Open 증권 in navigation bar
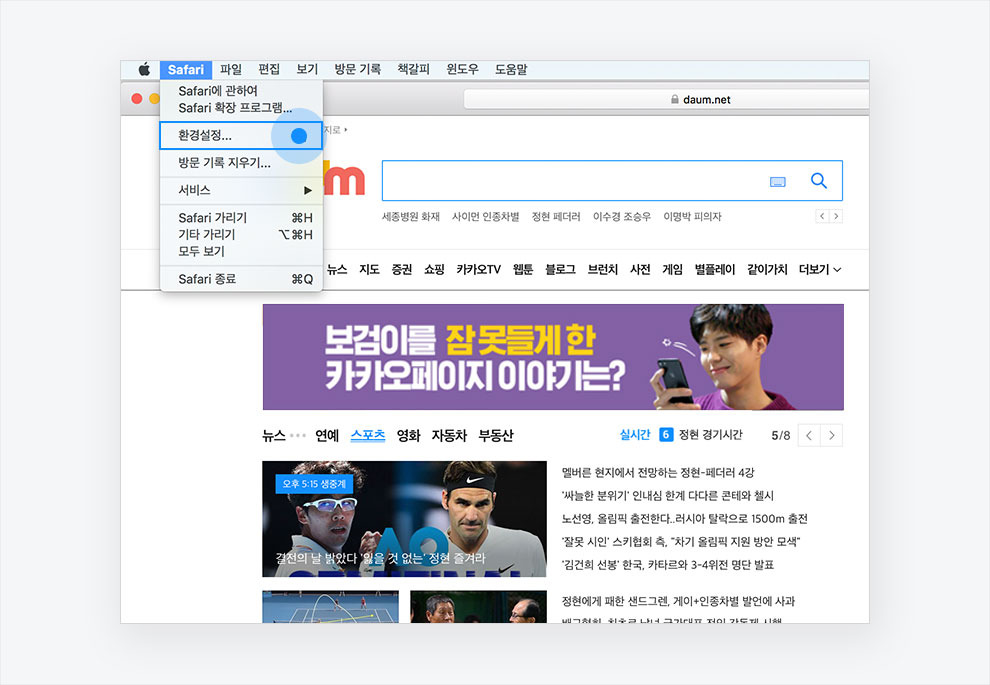Viewport: 990px width, 685px height. pyautogui.click(x=402, y=270)
